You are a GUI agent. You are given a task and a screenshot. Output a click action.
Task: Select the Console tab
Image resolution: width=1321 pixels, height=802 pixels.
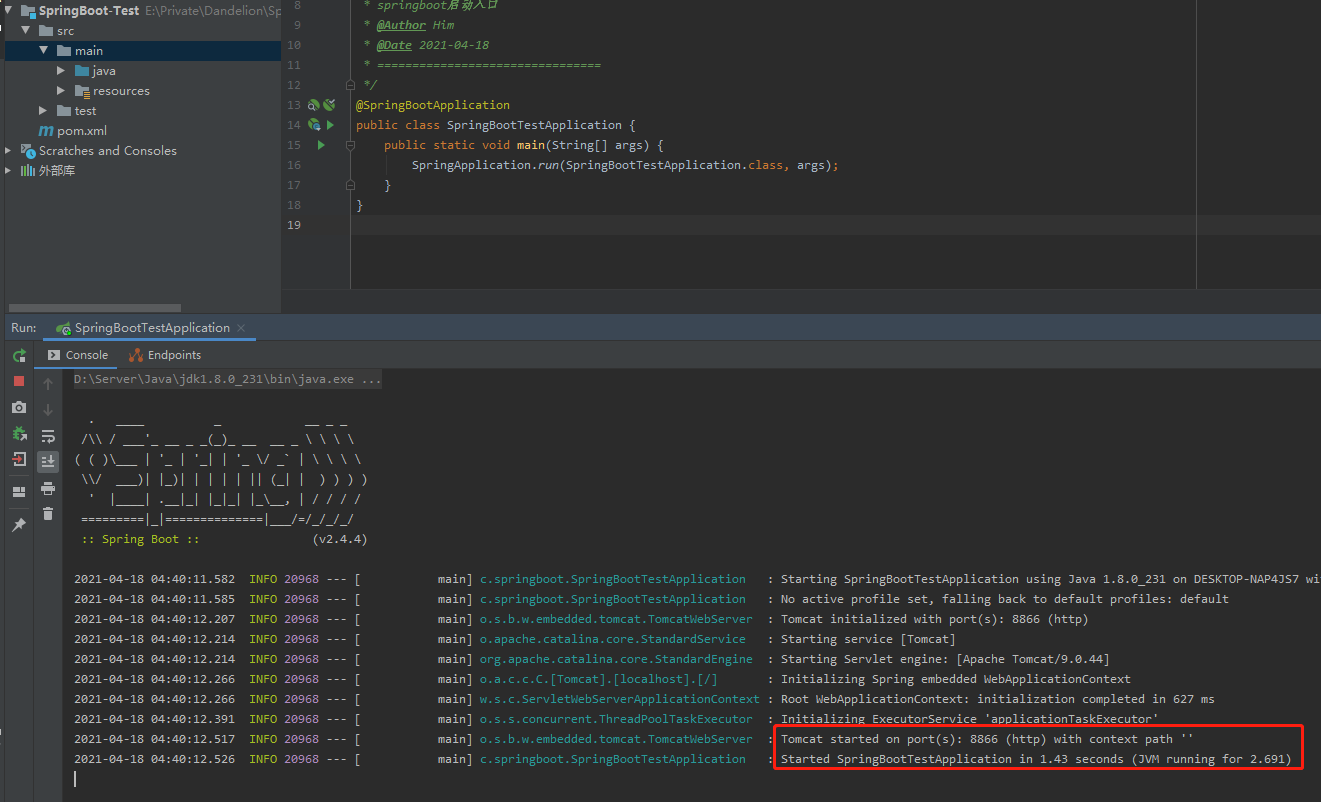78,355
